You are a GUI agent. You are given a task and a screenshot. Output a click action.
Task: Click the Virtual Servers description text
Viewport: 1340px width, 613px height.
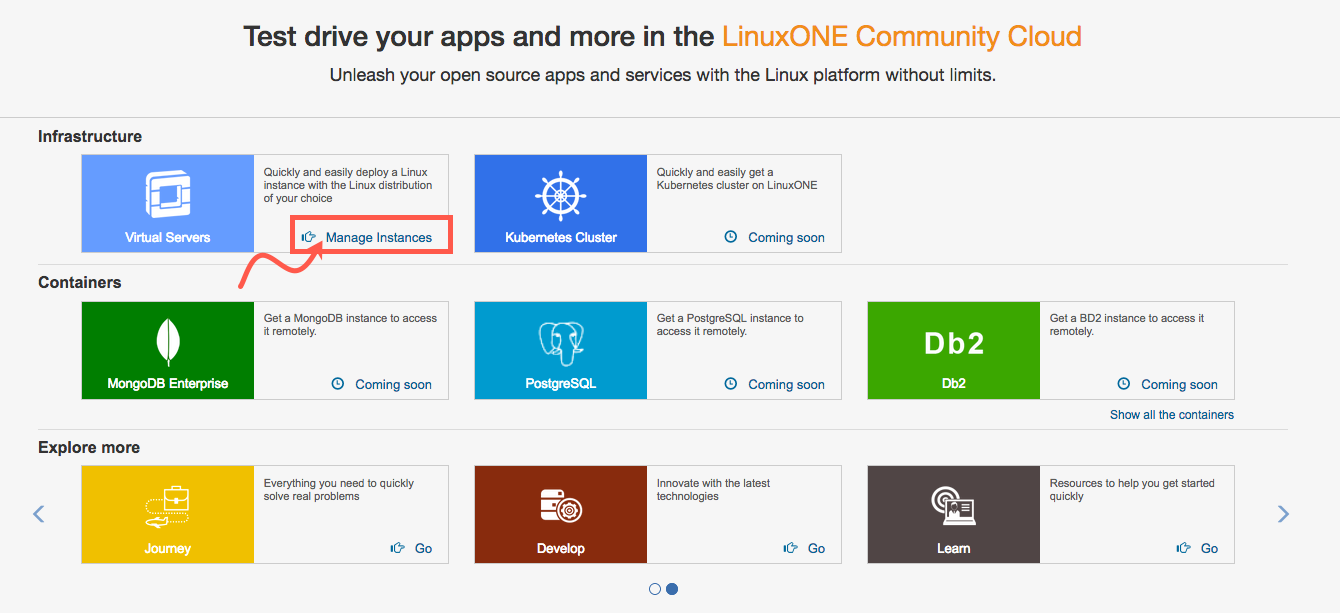(348, 185)
